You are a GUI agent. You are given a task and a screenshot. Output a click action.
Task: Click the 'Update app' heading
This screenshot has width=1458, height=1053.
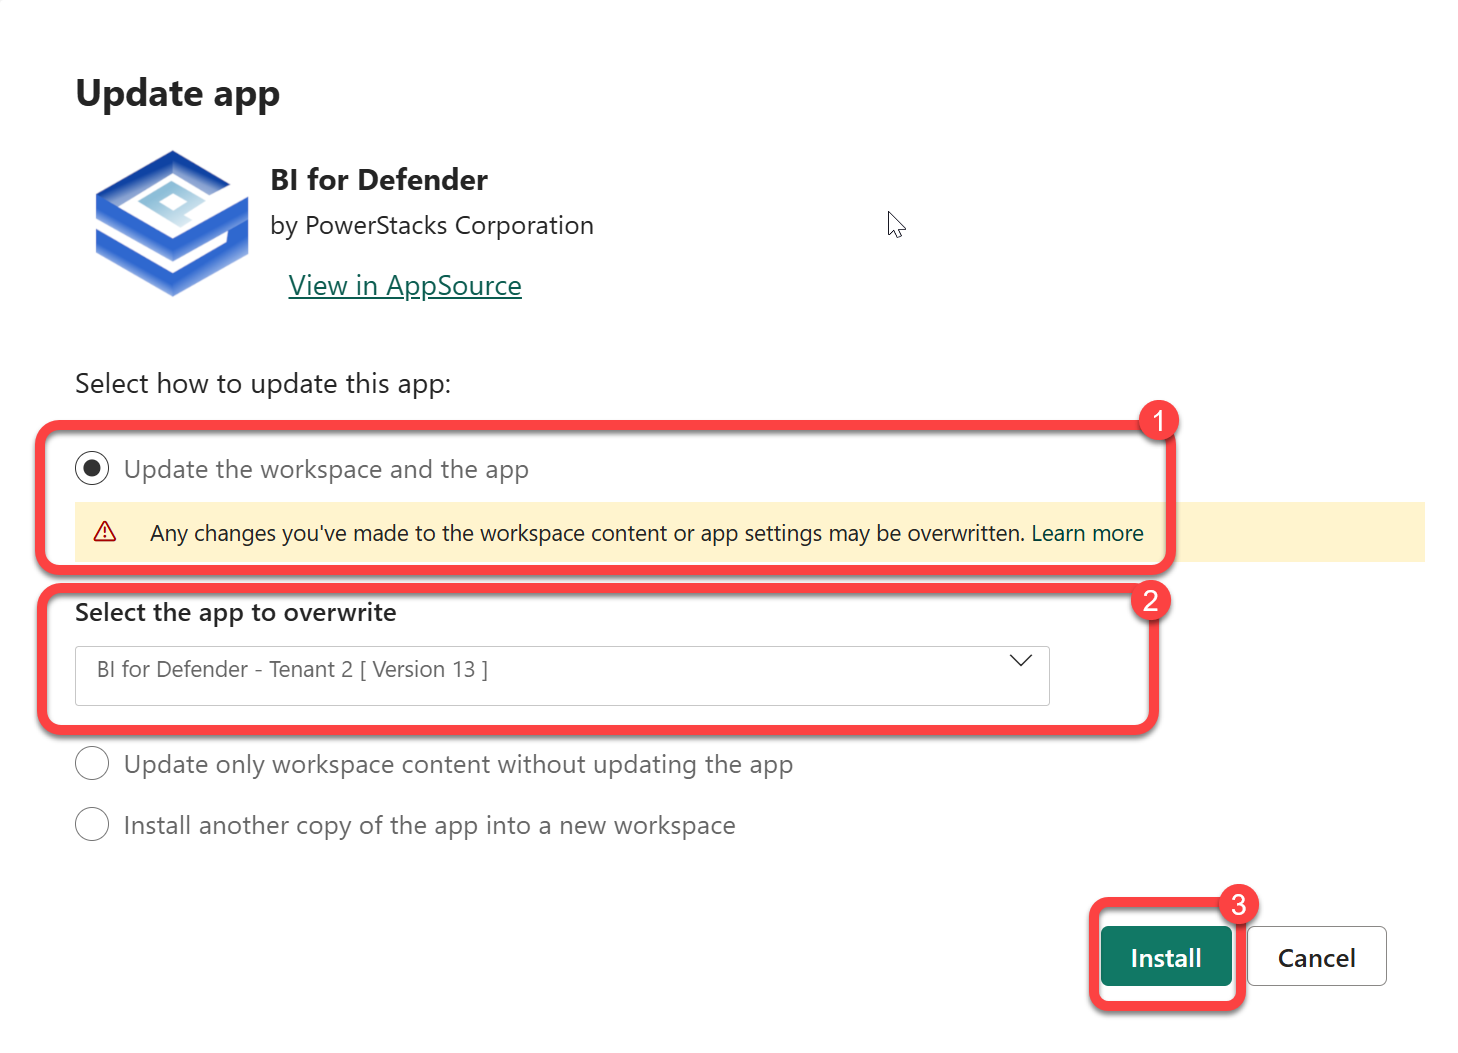178,94
